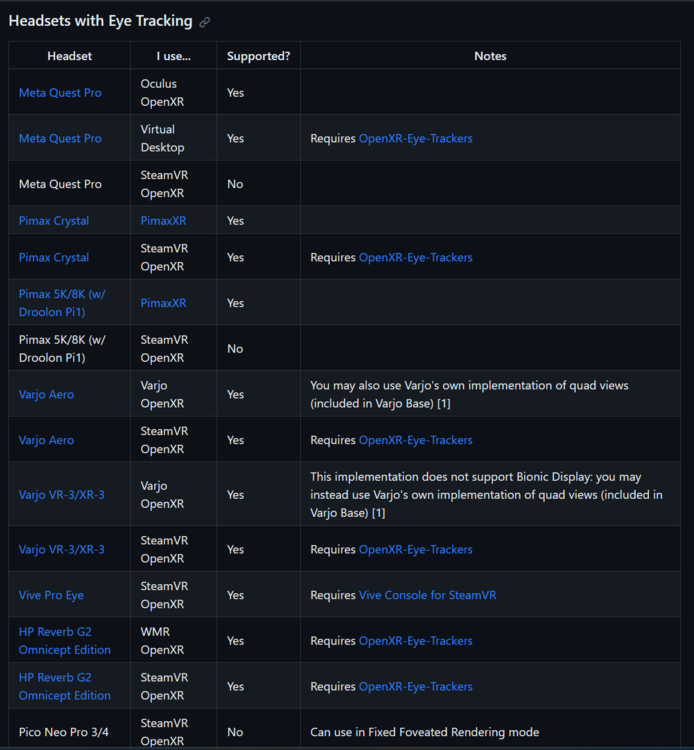Screen dimensions: 694x750
Task: Open OpenXR-Eye-Trackers link in HP Reverb SteamVR row
Action: [x=415, y=687]
